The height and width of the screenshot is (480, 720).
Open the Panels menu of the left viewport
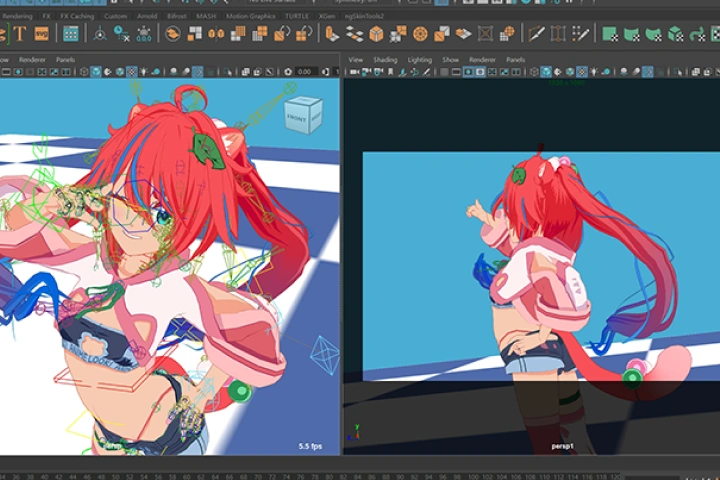[65, 60]
